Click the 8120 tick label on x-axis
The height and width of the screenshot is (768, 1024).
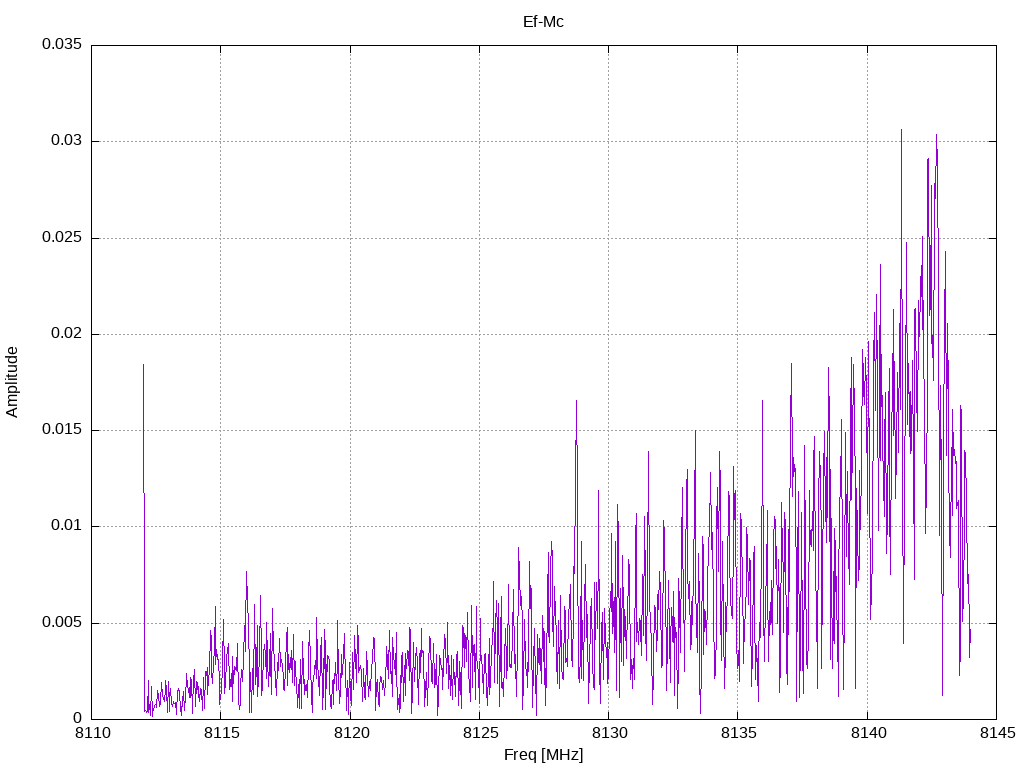[350, 735]
